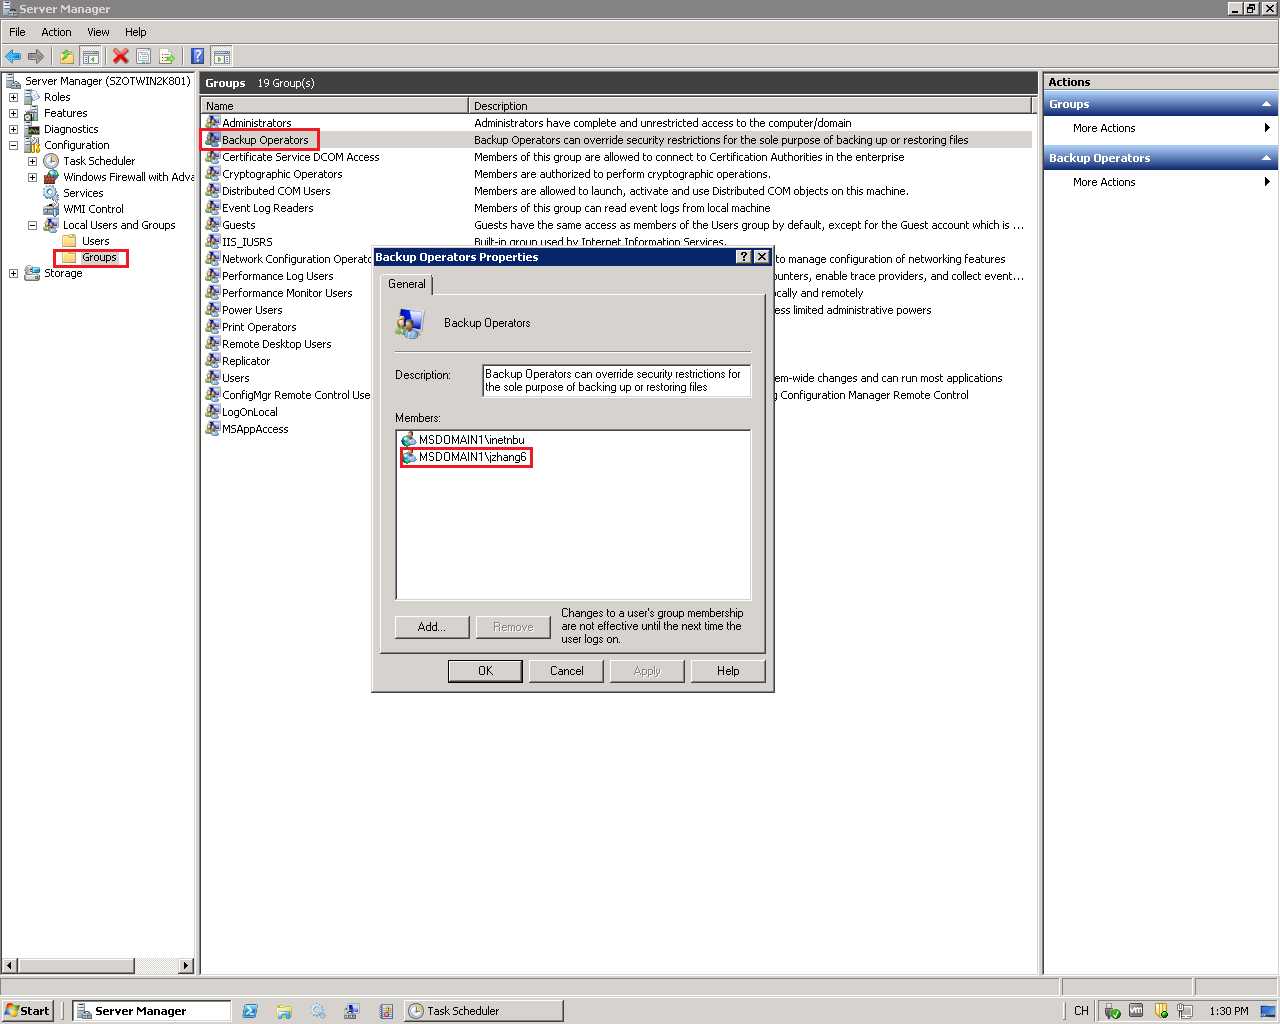The height and width of the screenshot is (1024, 1280).
Task: Click the Forward arrow in toolbar
Action: pos(36,56)
